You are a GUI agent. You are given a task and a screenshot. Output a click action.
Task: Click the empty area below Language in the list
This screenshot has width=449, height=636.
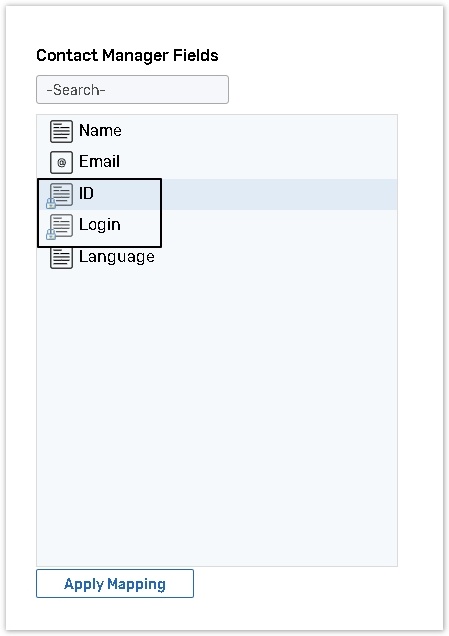click(x=217, y=418)
